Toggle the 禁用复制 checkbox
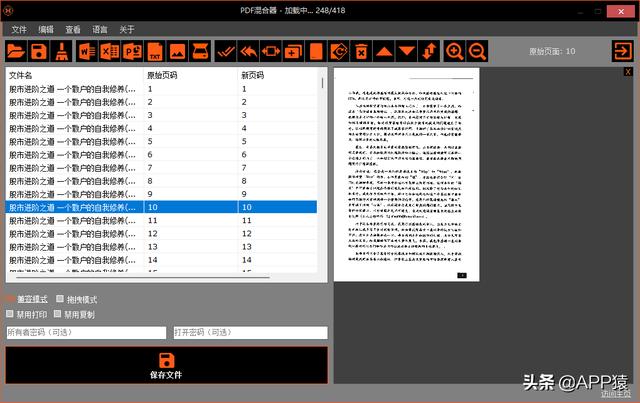This screenshot has width=640, height=403. [x=58, y=314]
